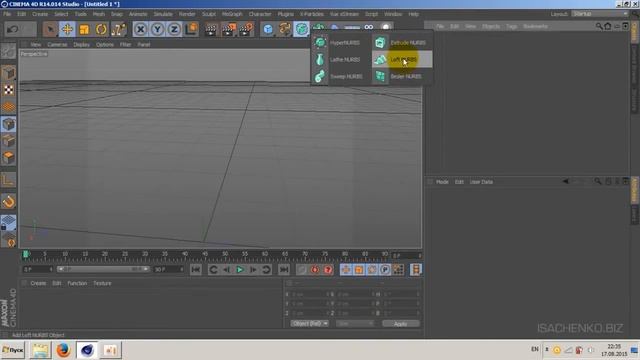
Task: Toggle Z axis lock
Action: (174, 29)
